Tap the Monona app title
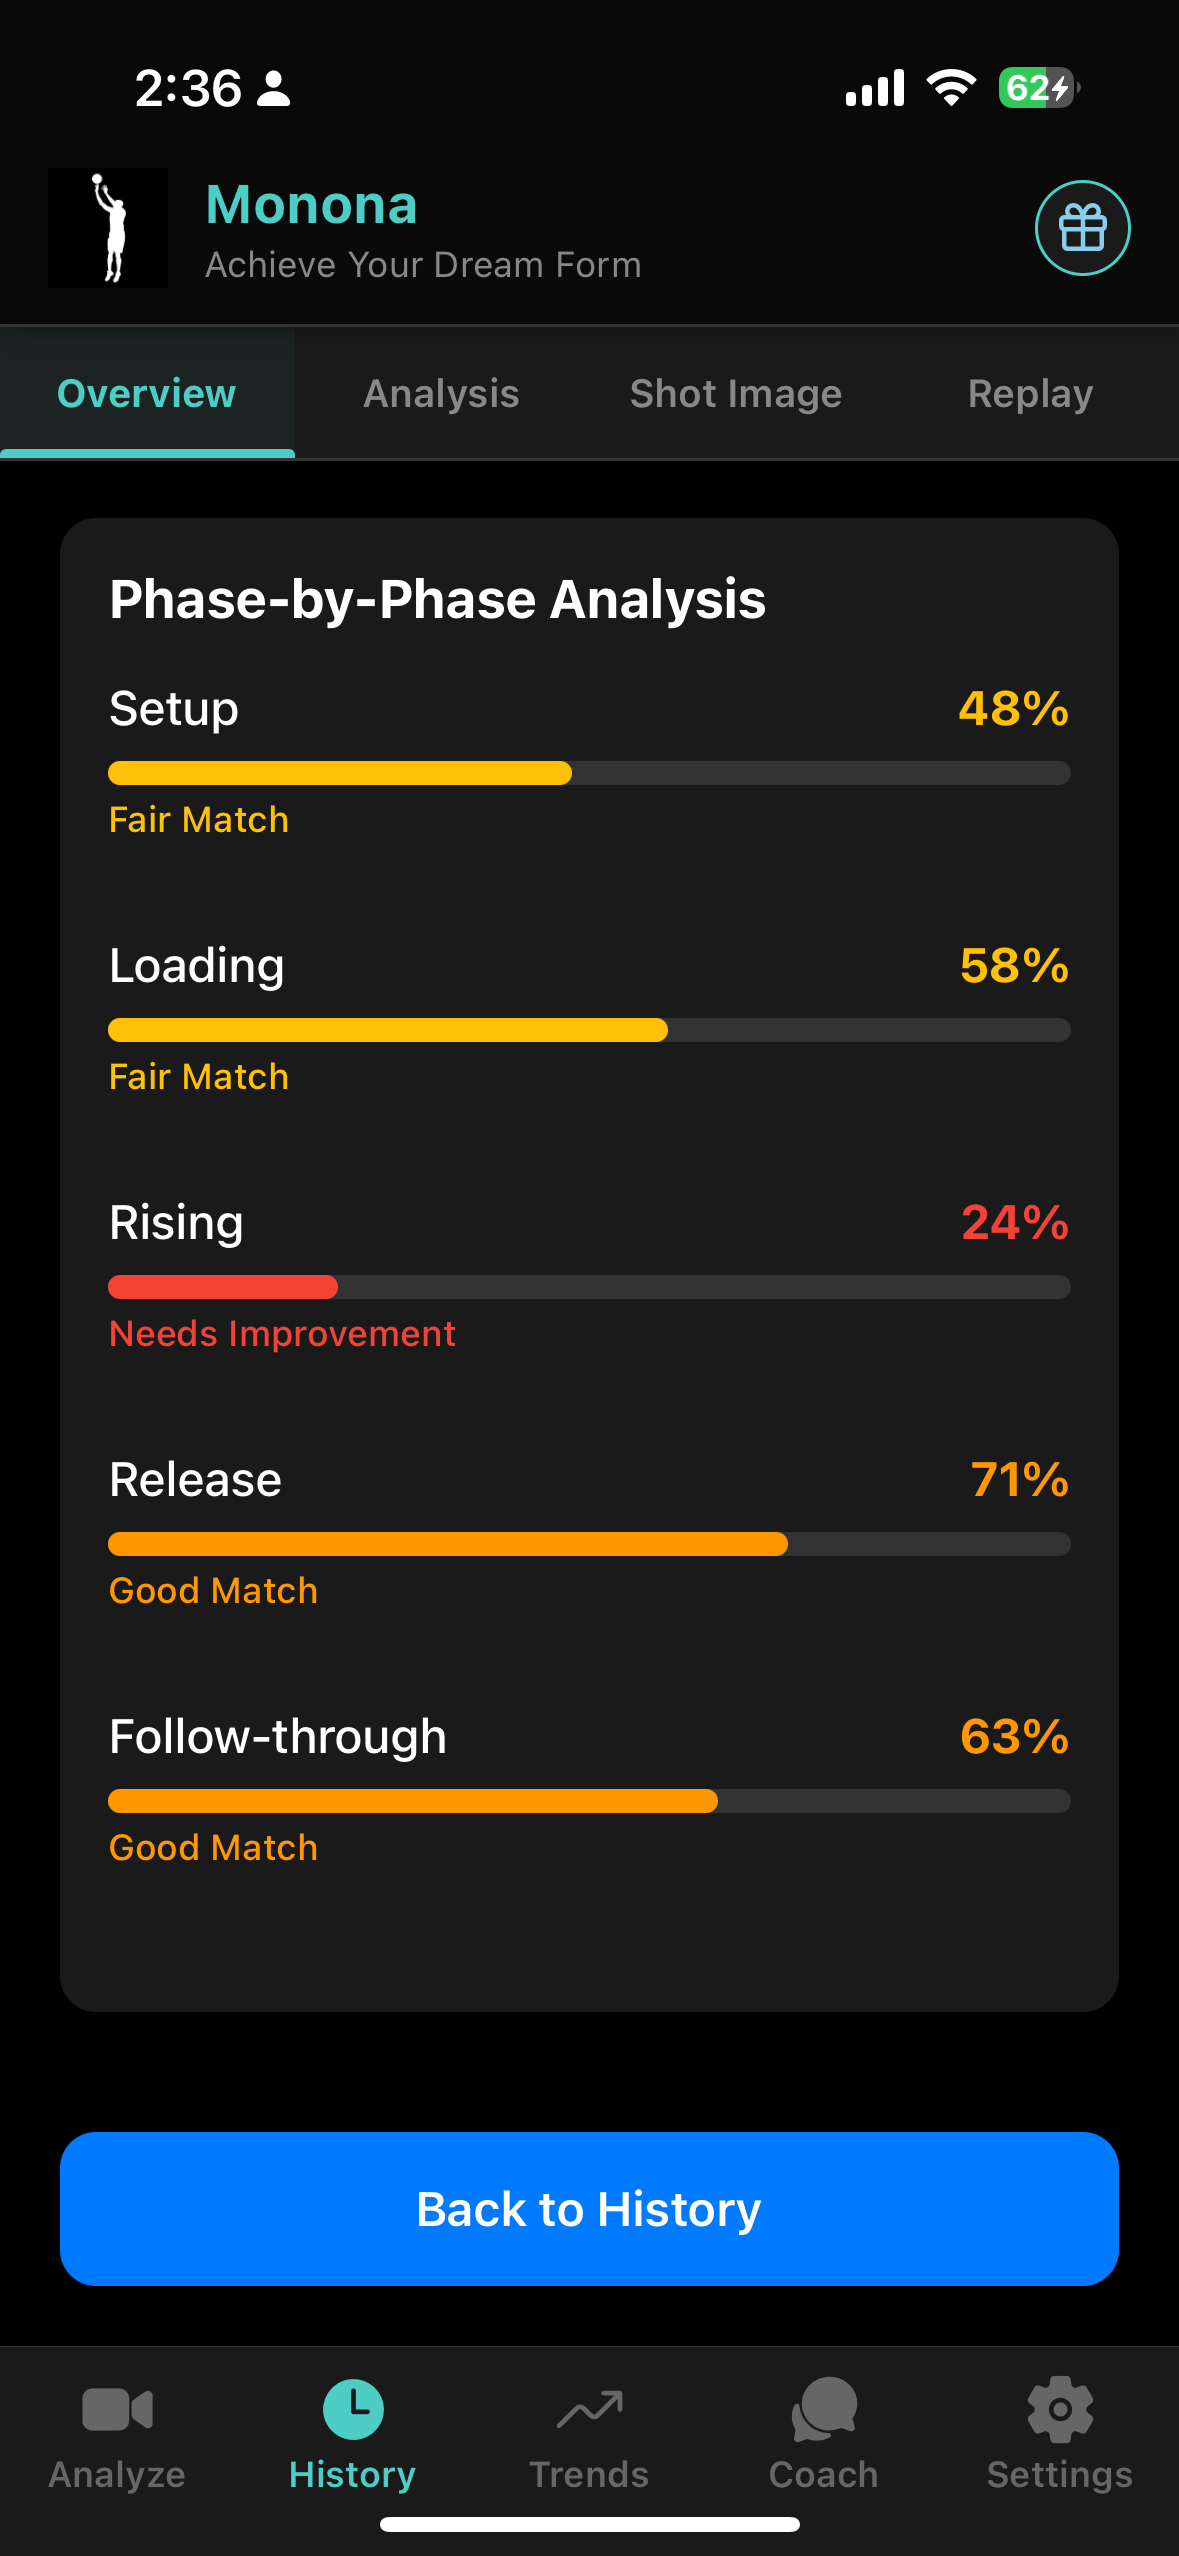Image resolution: width=1179 pixels, height=2556 pixels. pos(311,205)
